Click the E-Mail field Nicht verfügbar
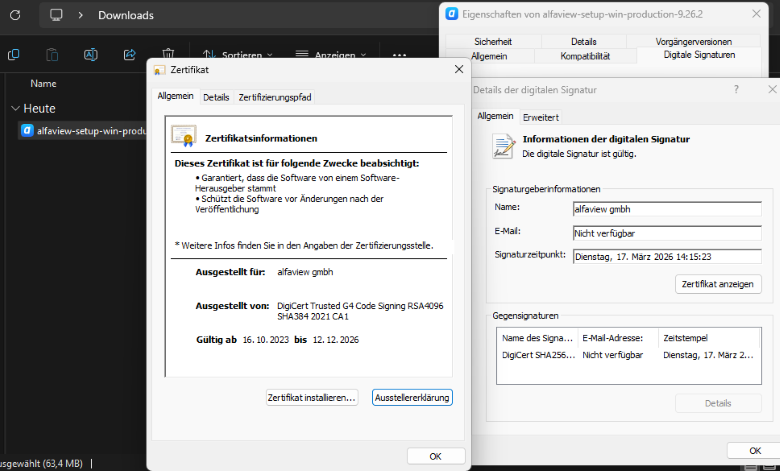This screenshot has height=471, width=780. [667, 233]
